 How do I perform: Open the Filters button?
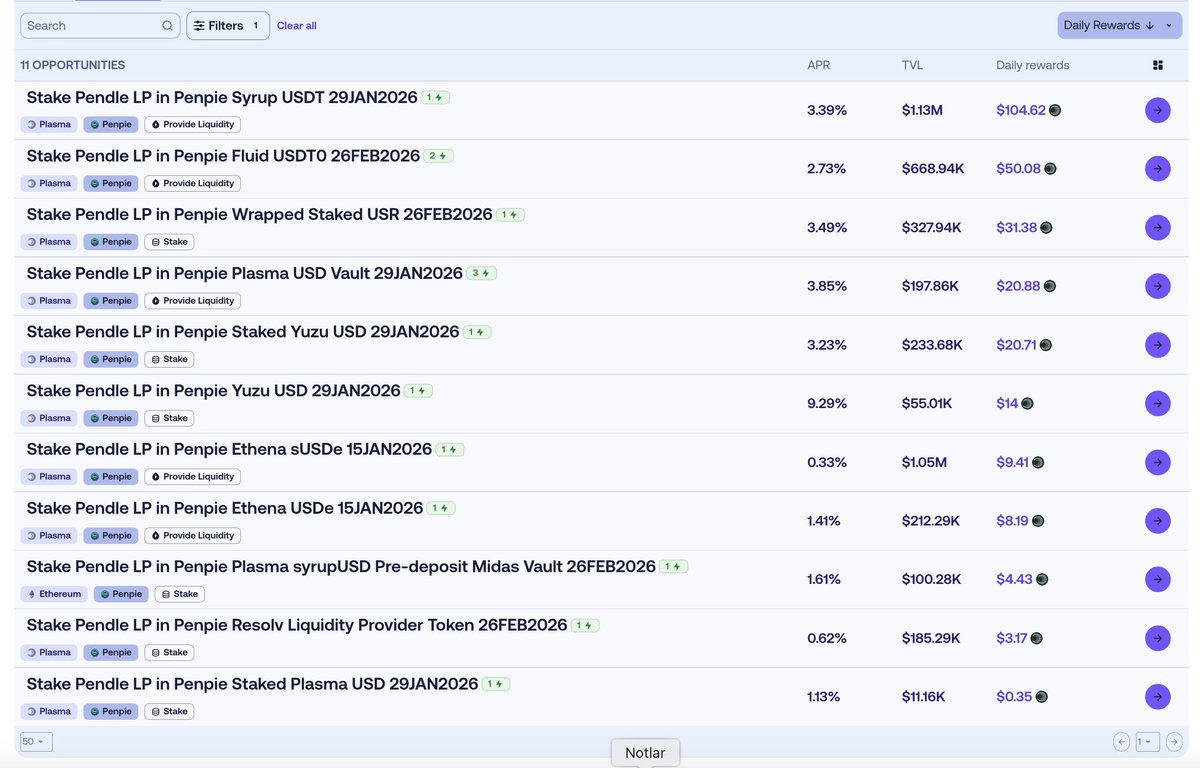click(228, 26)
